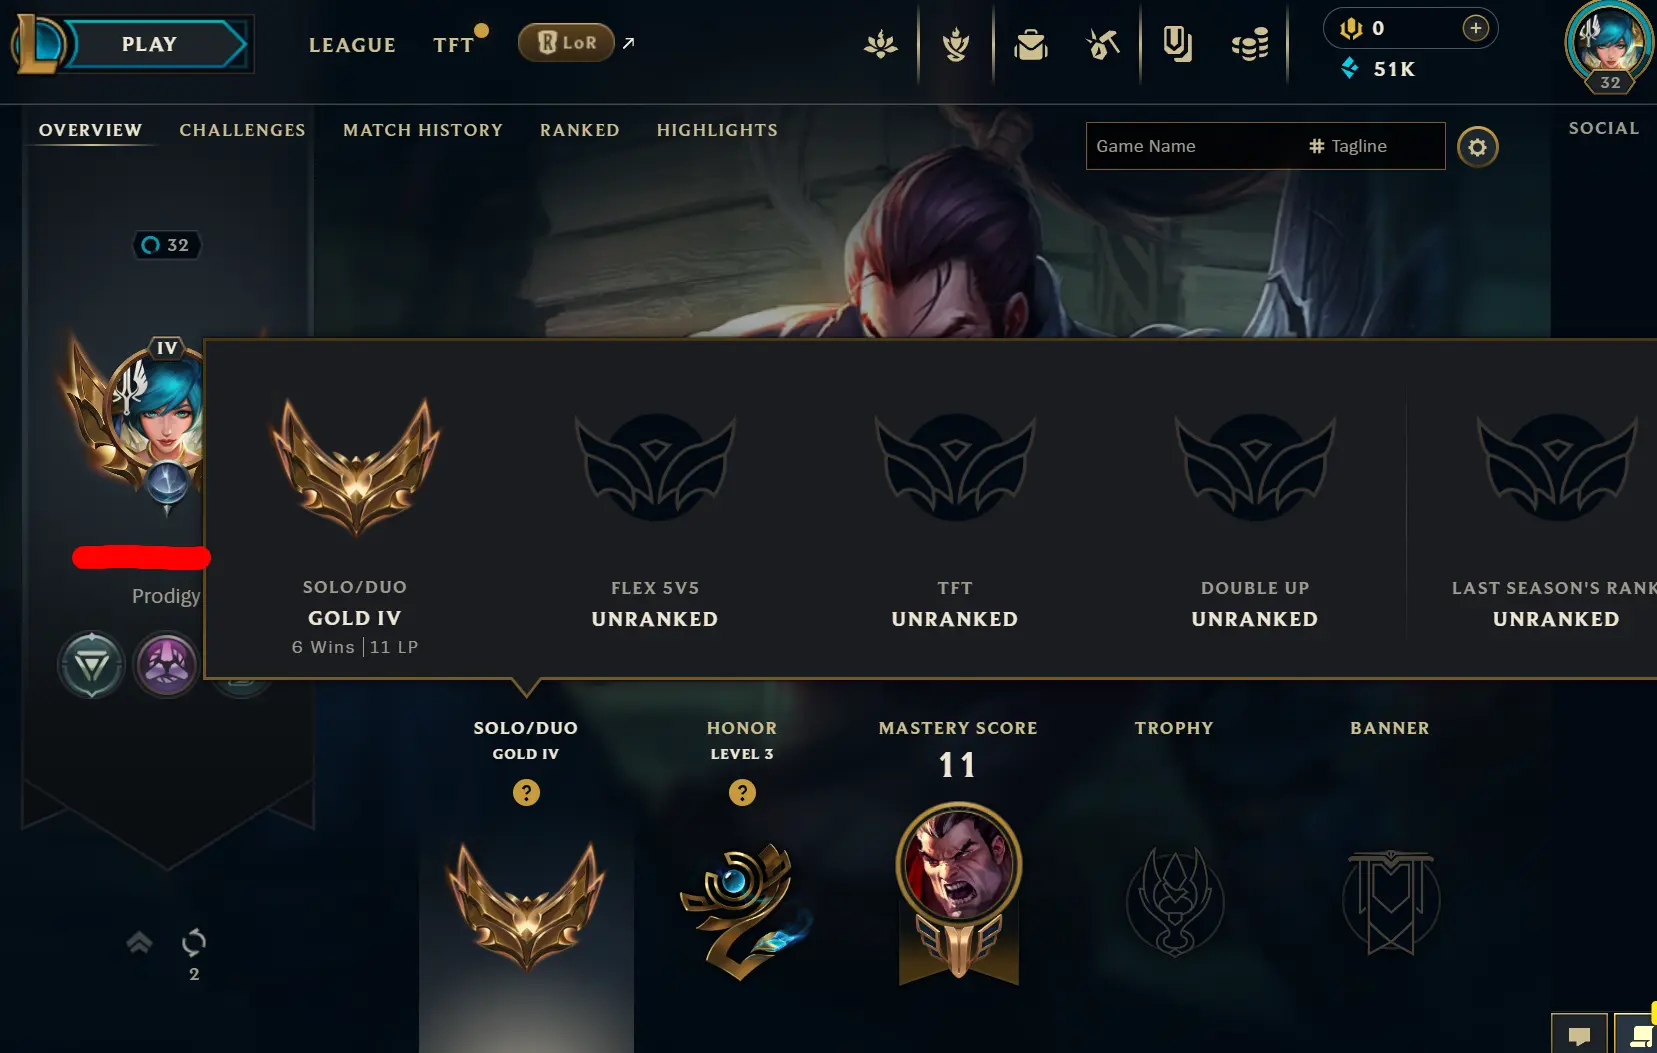Switch to the Match History tab
The image size is (1657, 1053).
tap(423, 130)
